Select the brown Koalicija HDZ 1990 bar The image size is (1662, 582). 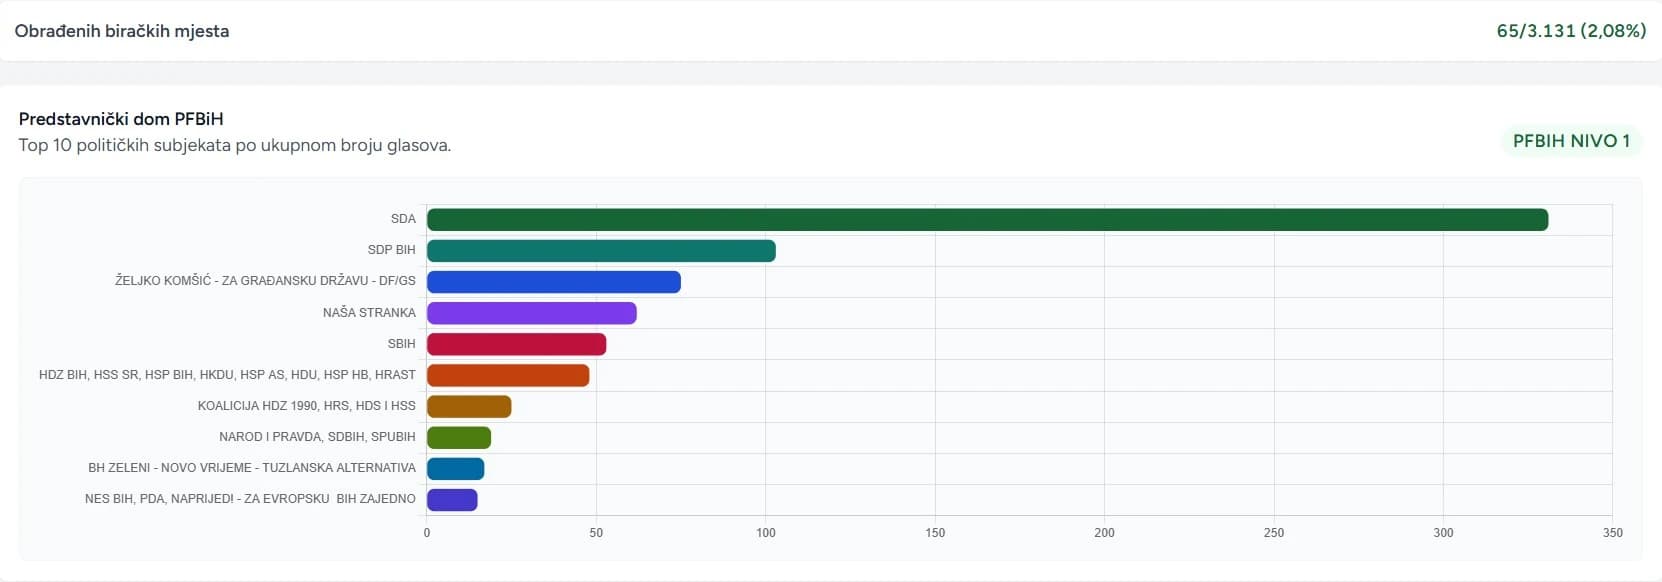[469, 406]
